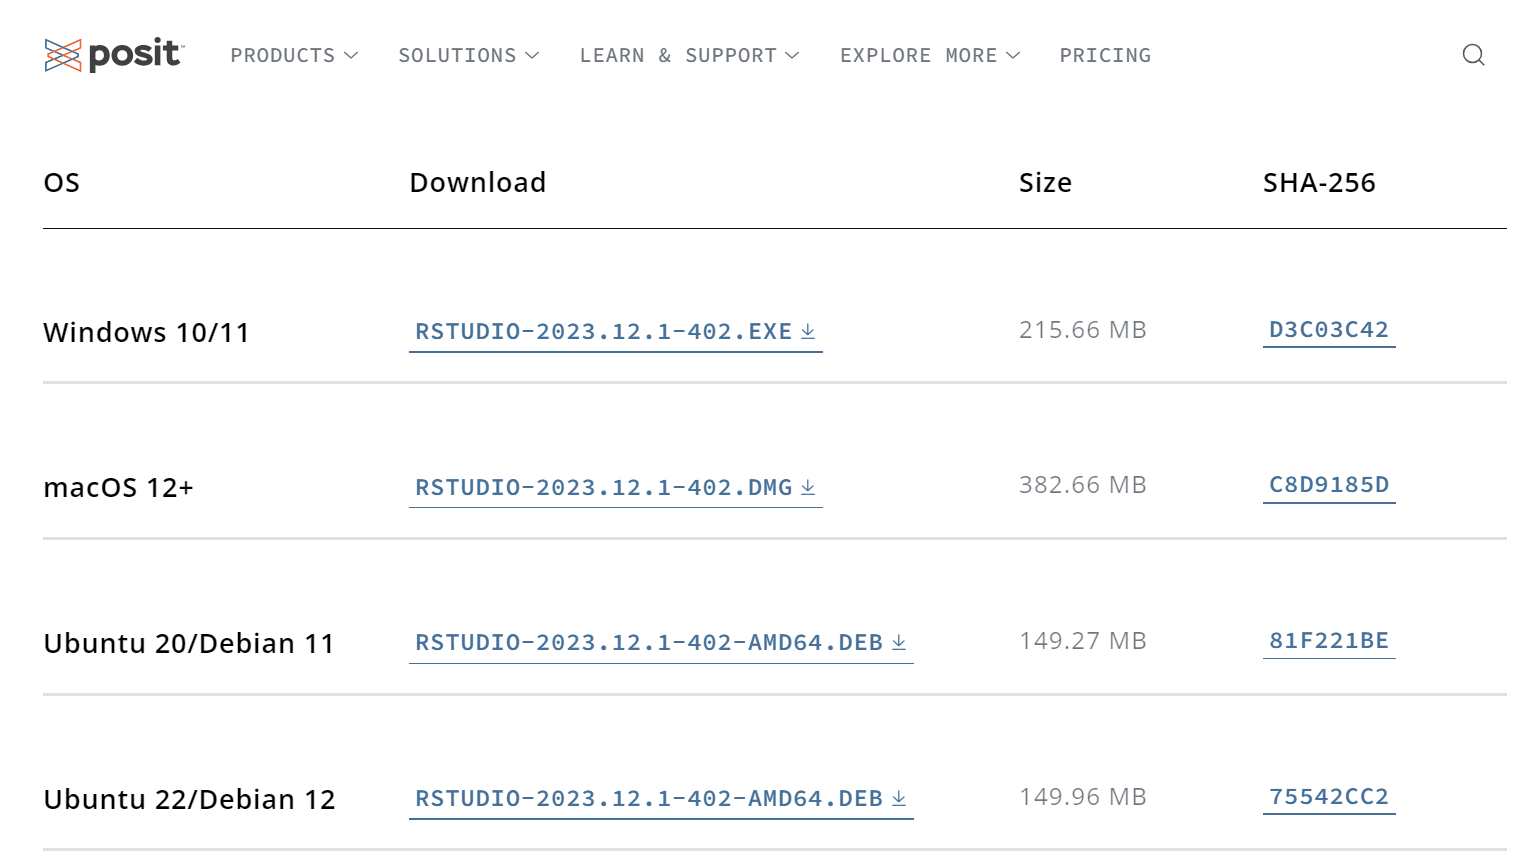
Task: Open the Learn & Support dropdown
Action: point(689,56)
